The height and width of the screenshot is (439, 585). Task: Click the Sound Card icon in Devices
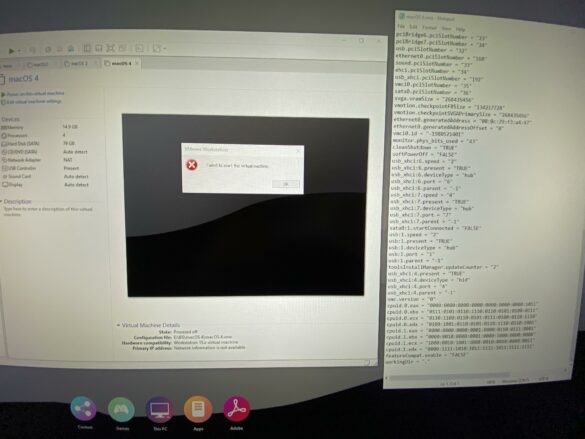coord(5,177)
